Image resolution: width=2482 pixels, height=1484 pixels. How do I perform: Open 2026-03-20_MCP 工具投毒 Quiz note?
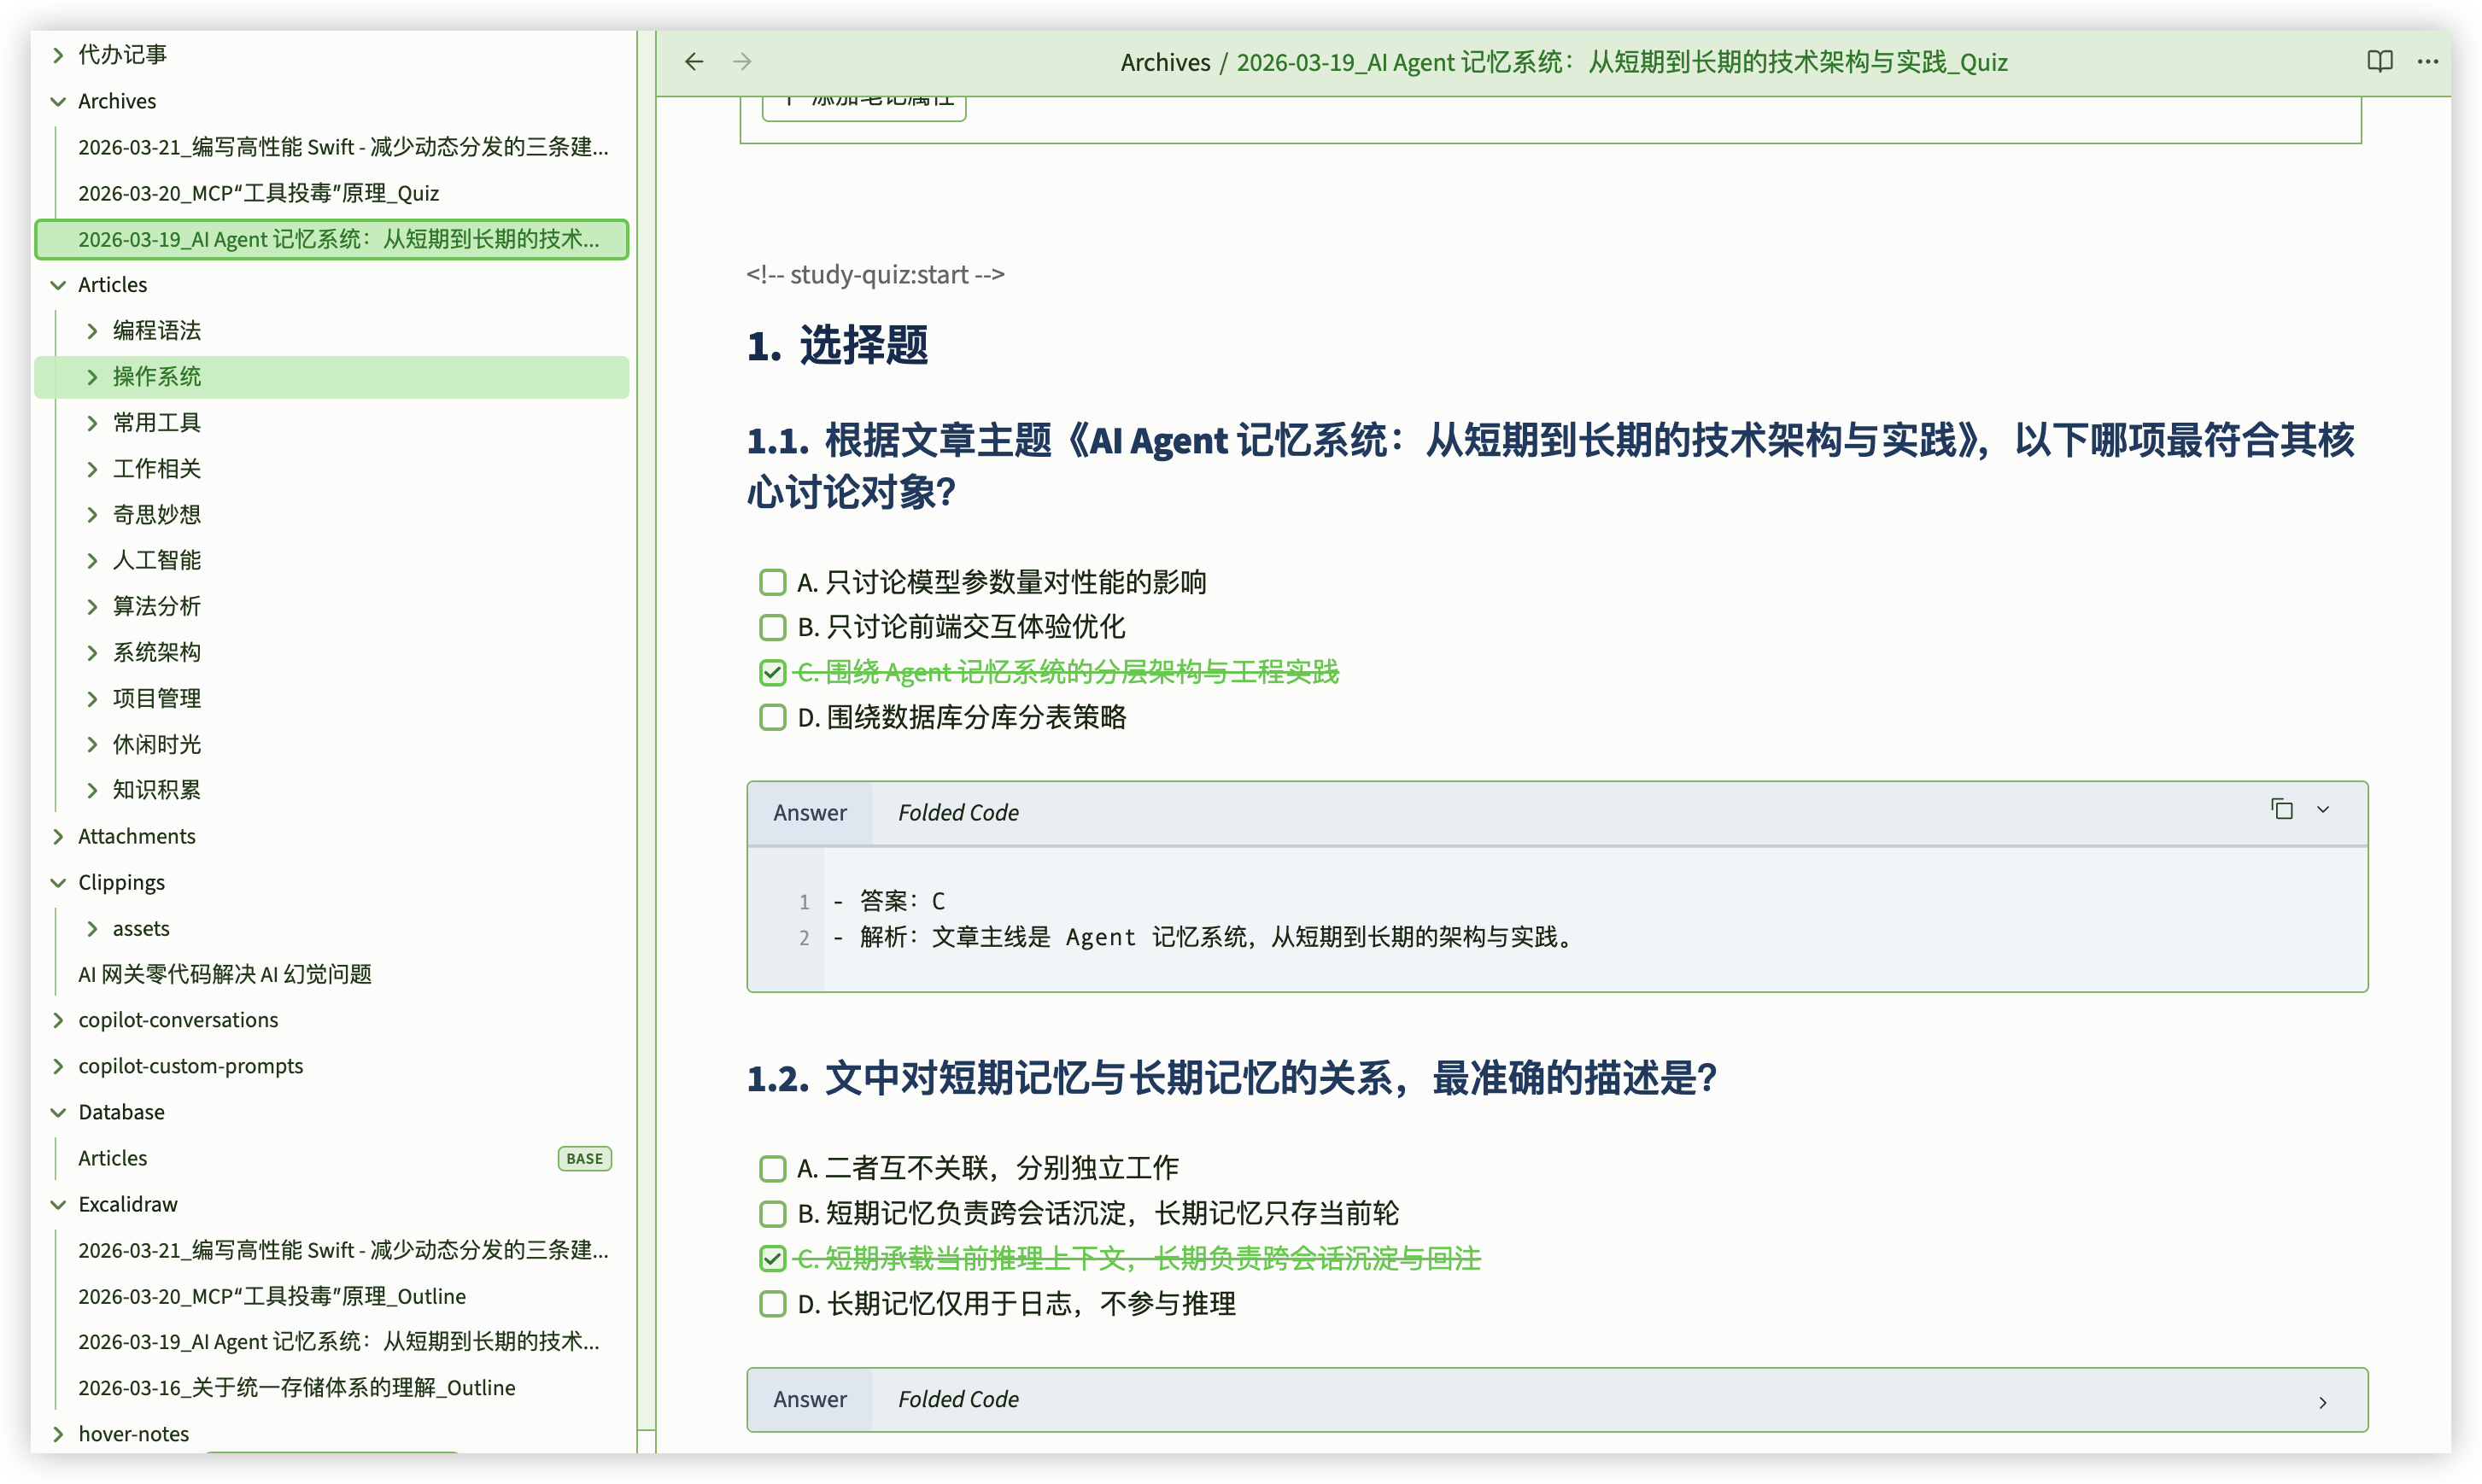click(x=258, y=193)
